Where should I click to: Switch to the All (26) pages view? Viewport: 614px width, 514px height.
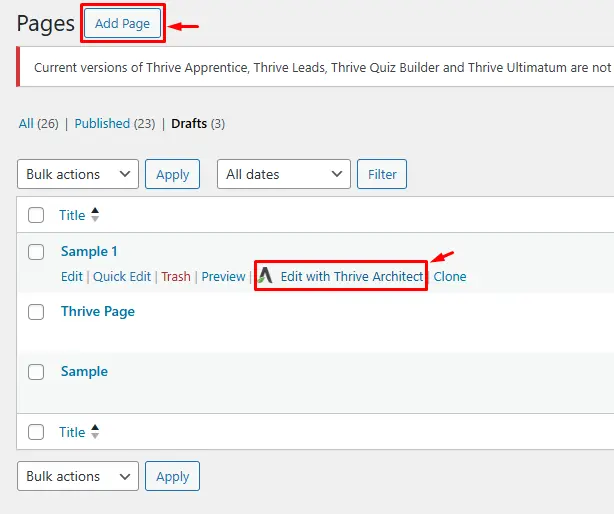pos(39,124)
